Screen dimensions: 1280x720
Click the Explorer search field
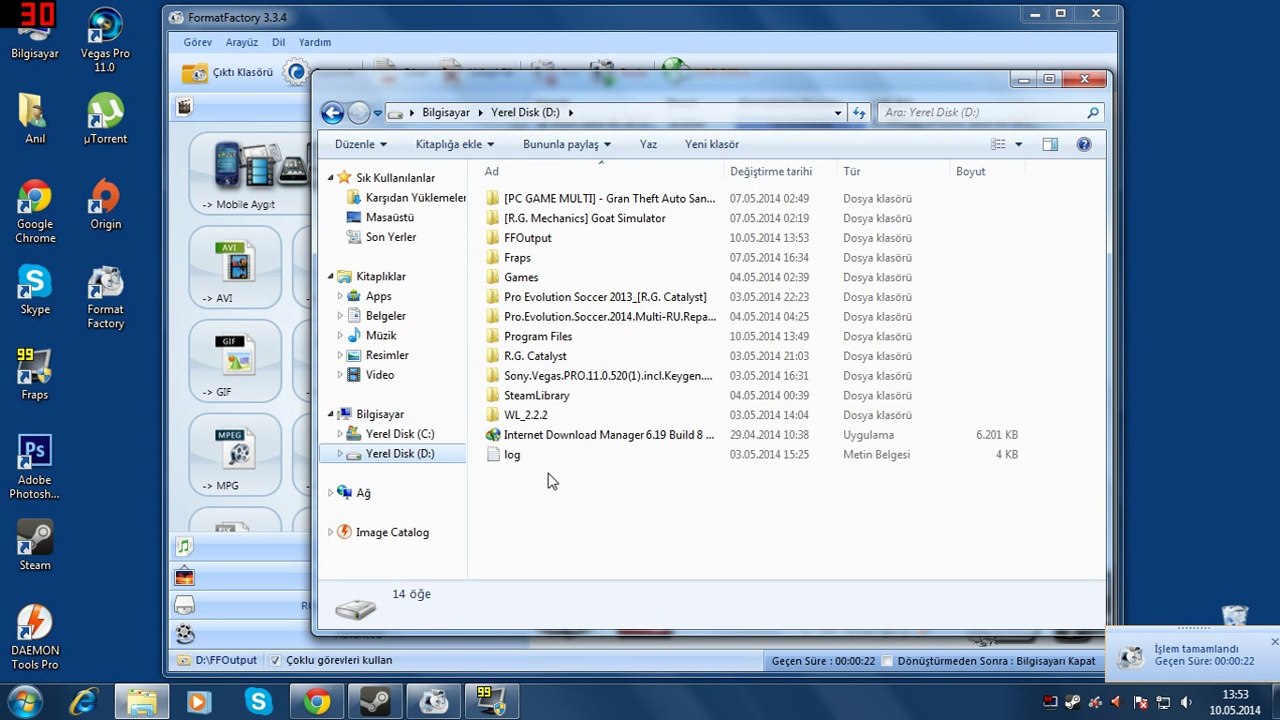point(990,113)
